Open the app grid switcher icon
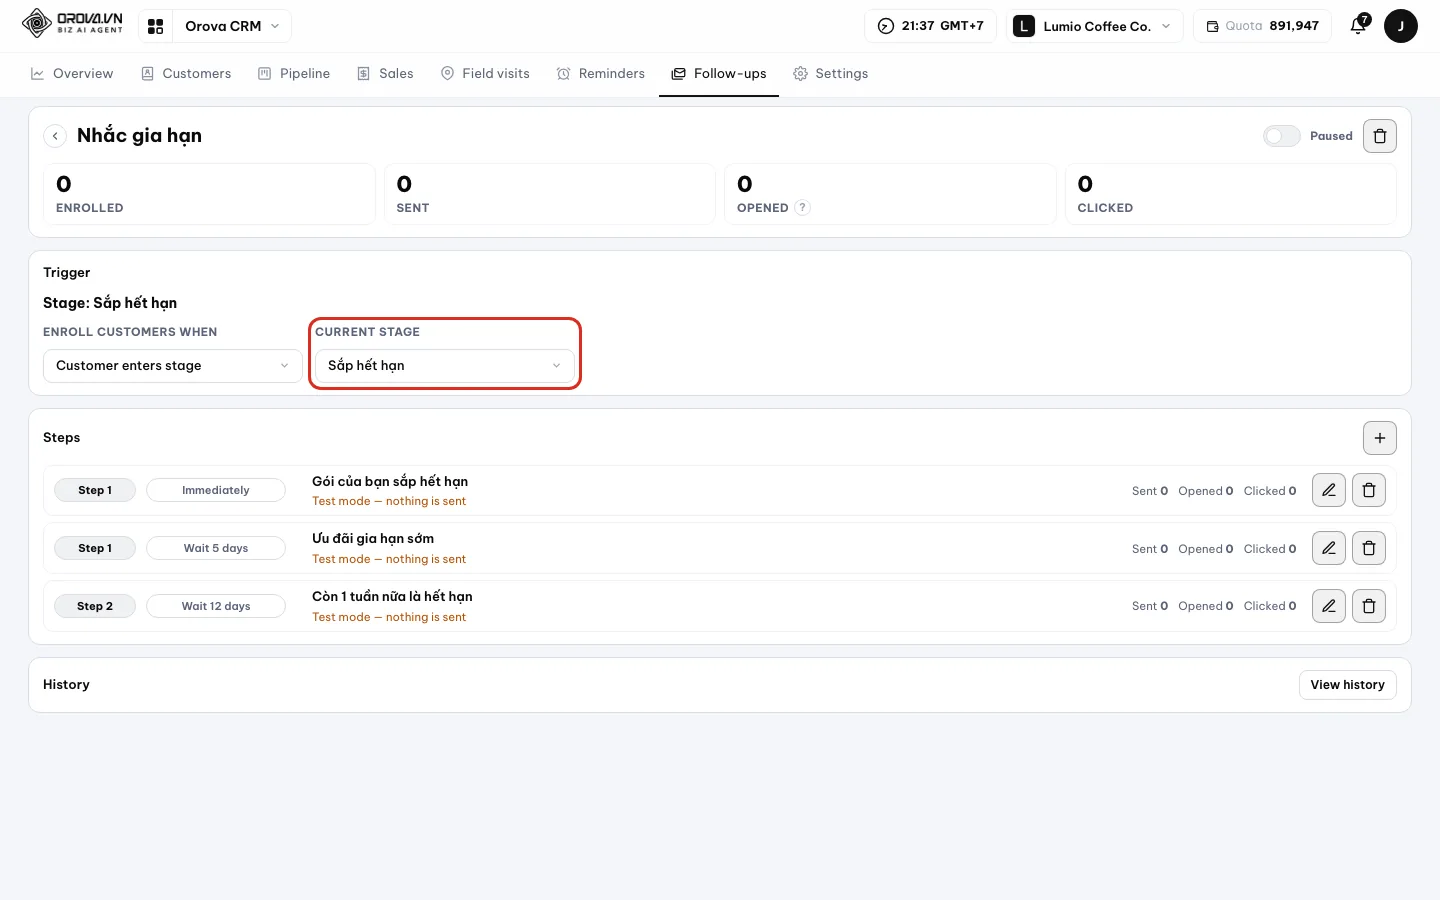This screenshot has width=1440, height=900. (156, 26)
